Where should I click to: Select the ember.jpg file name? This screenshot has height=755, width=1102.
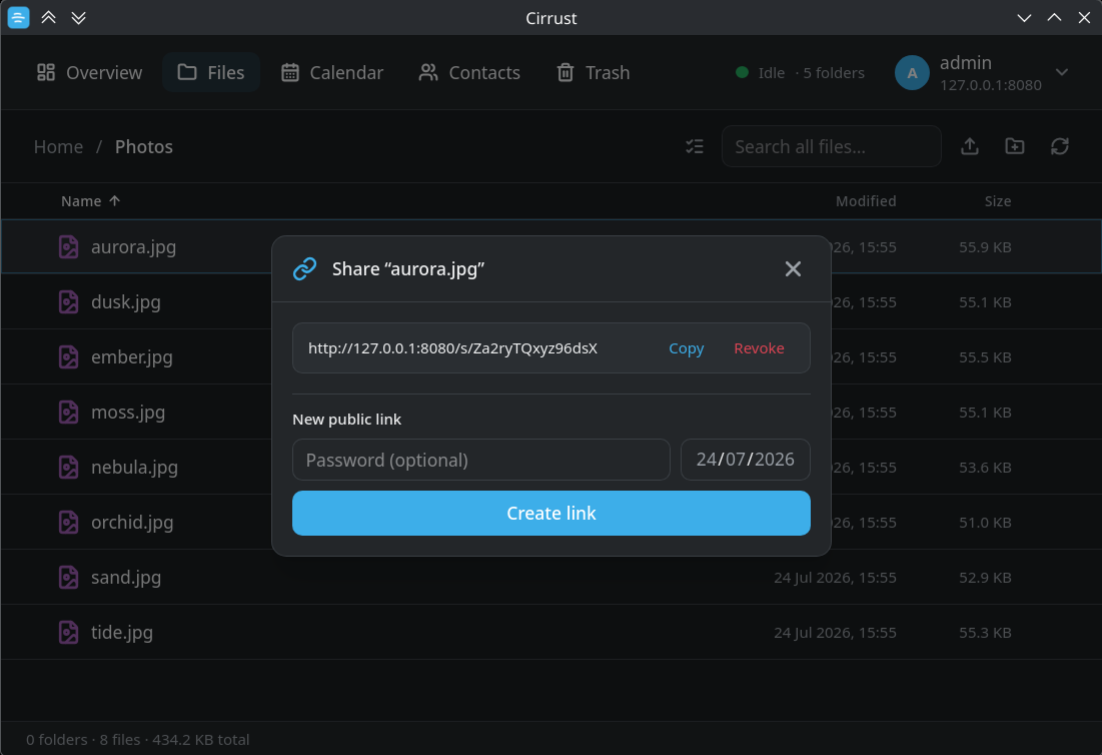pos(131,357)
